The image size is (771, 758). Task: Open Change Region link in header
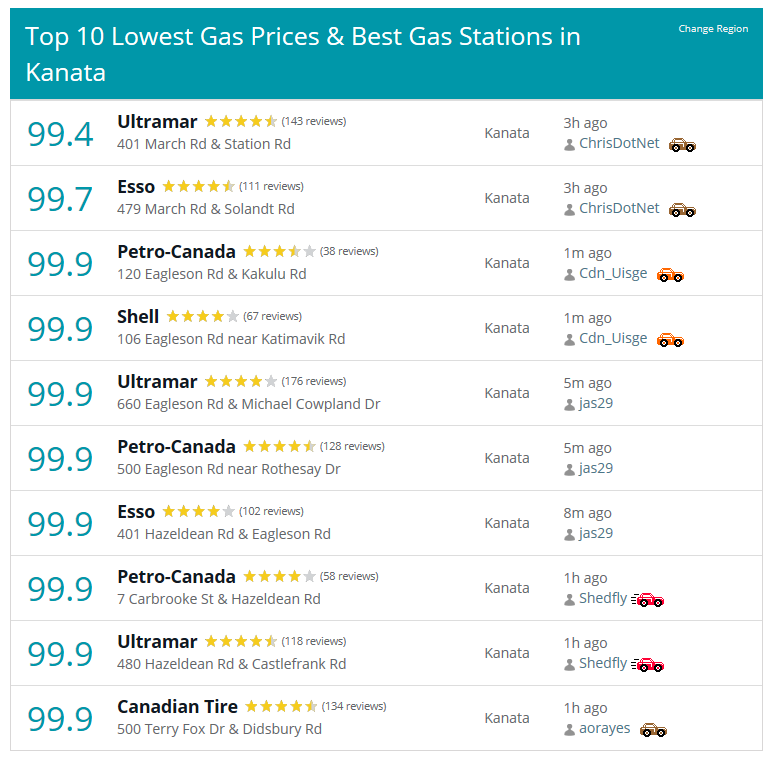[x=713, y=29]
